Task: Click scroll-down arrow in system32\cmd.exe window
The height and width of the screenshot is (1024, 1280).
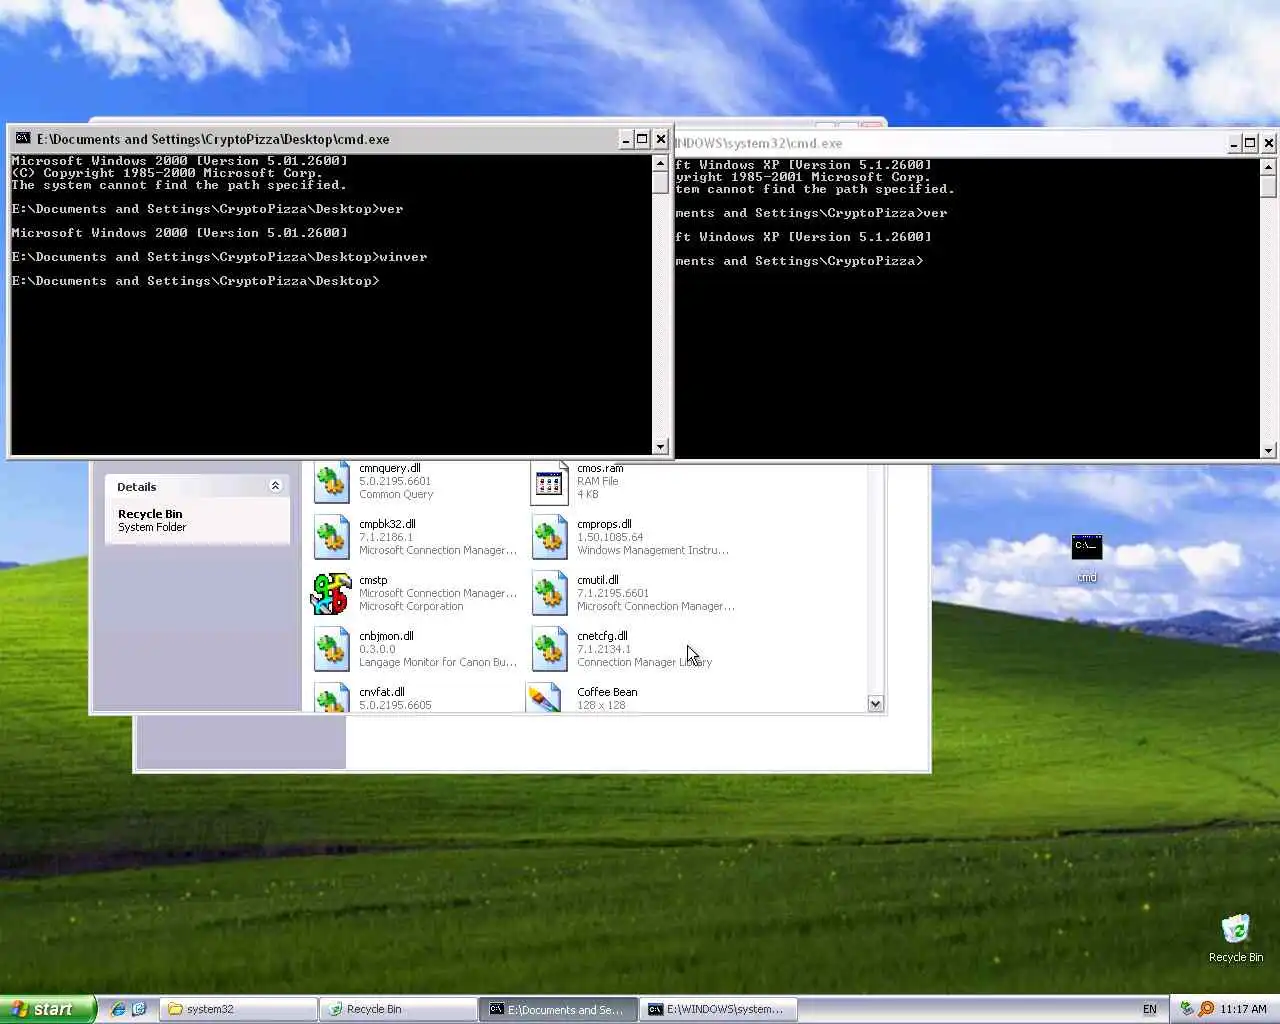Action: tap(1268, 451)
